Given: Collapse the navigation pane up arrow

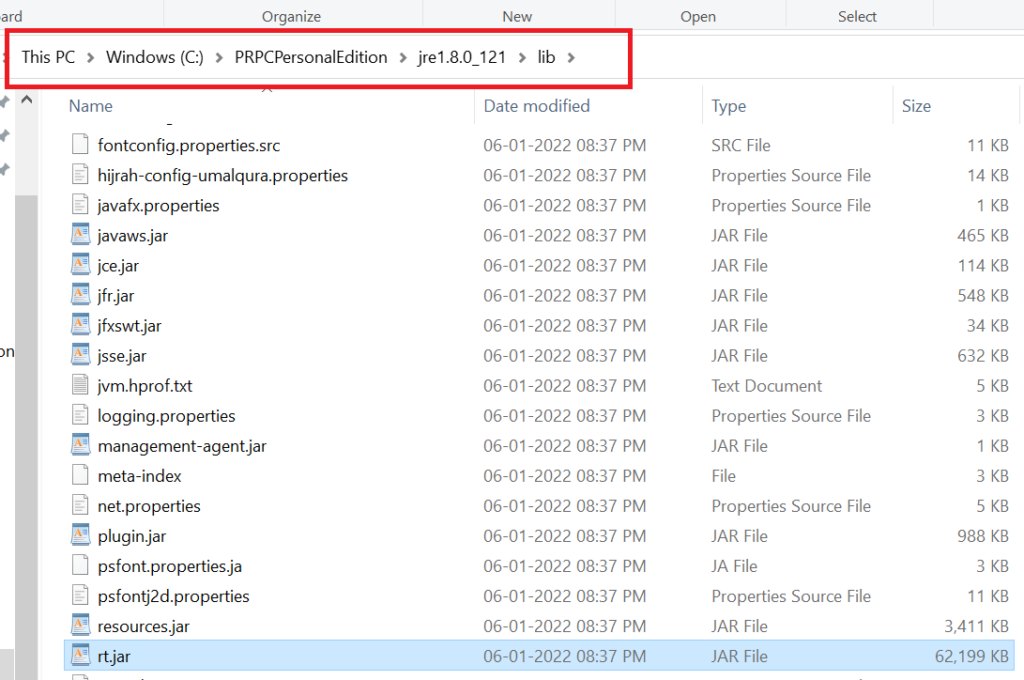Looking at the screenshot, I should point(27,100).
